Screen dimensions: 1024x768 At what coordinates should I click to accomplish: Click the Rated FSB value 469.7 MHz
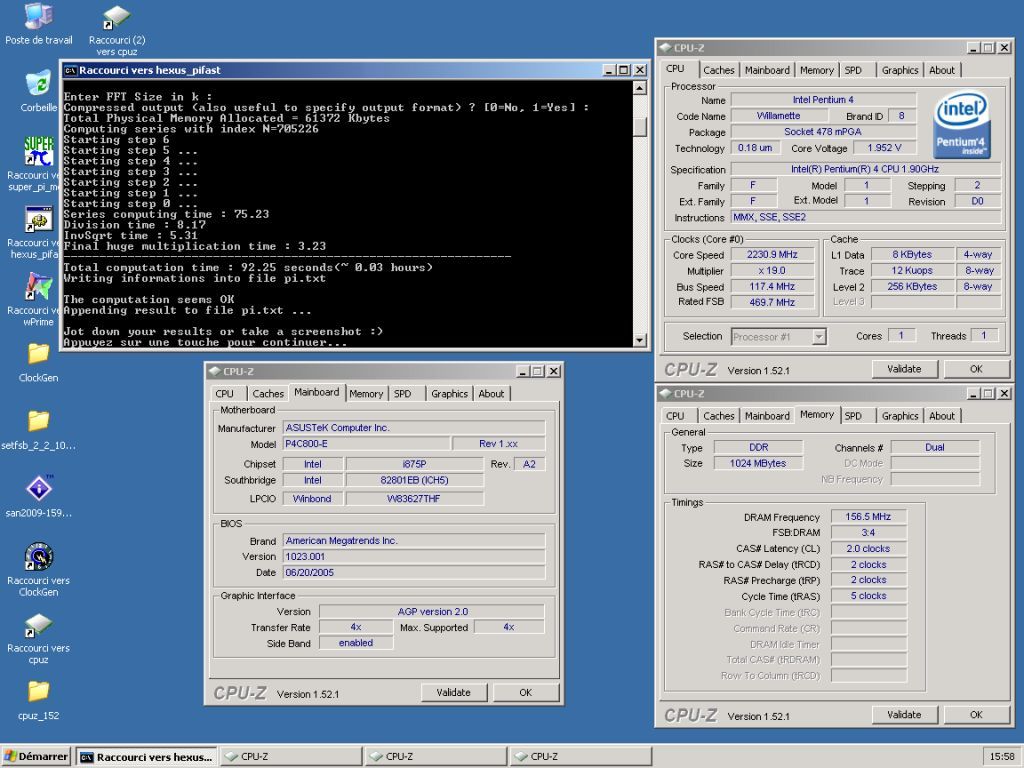(x=773, y=302)
